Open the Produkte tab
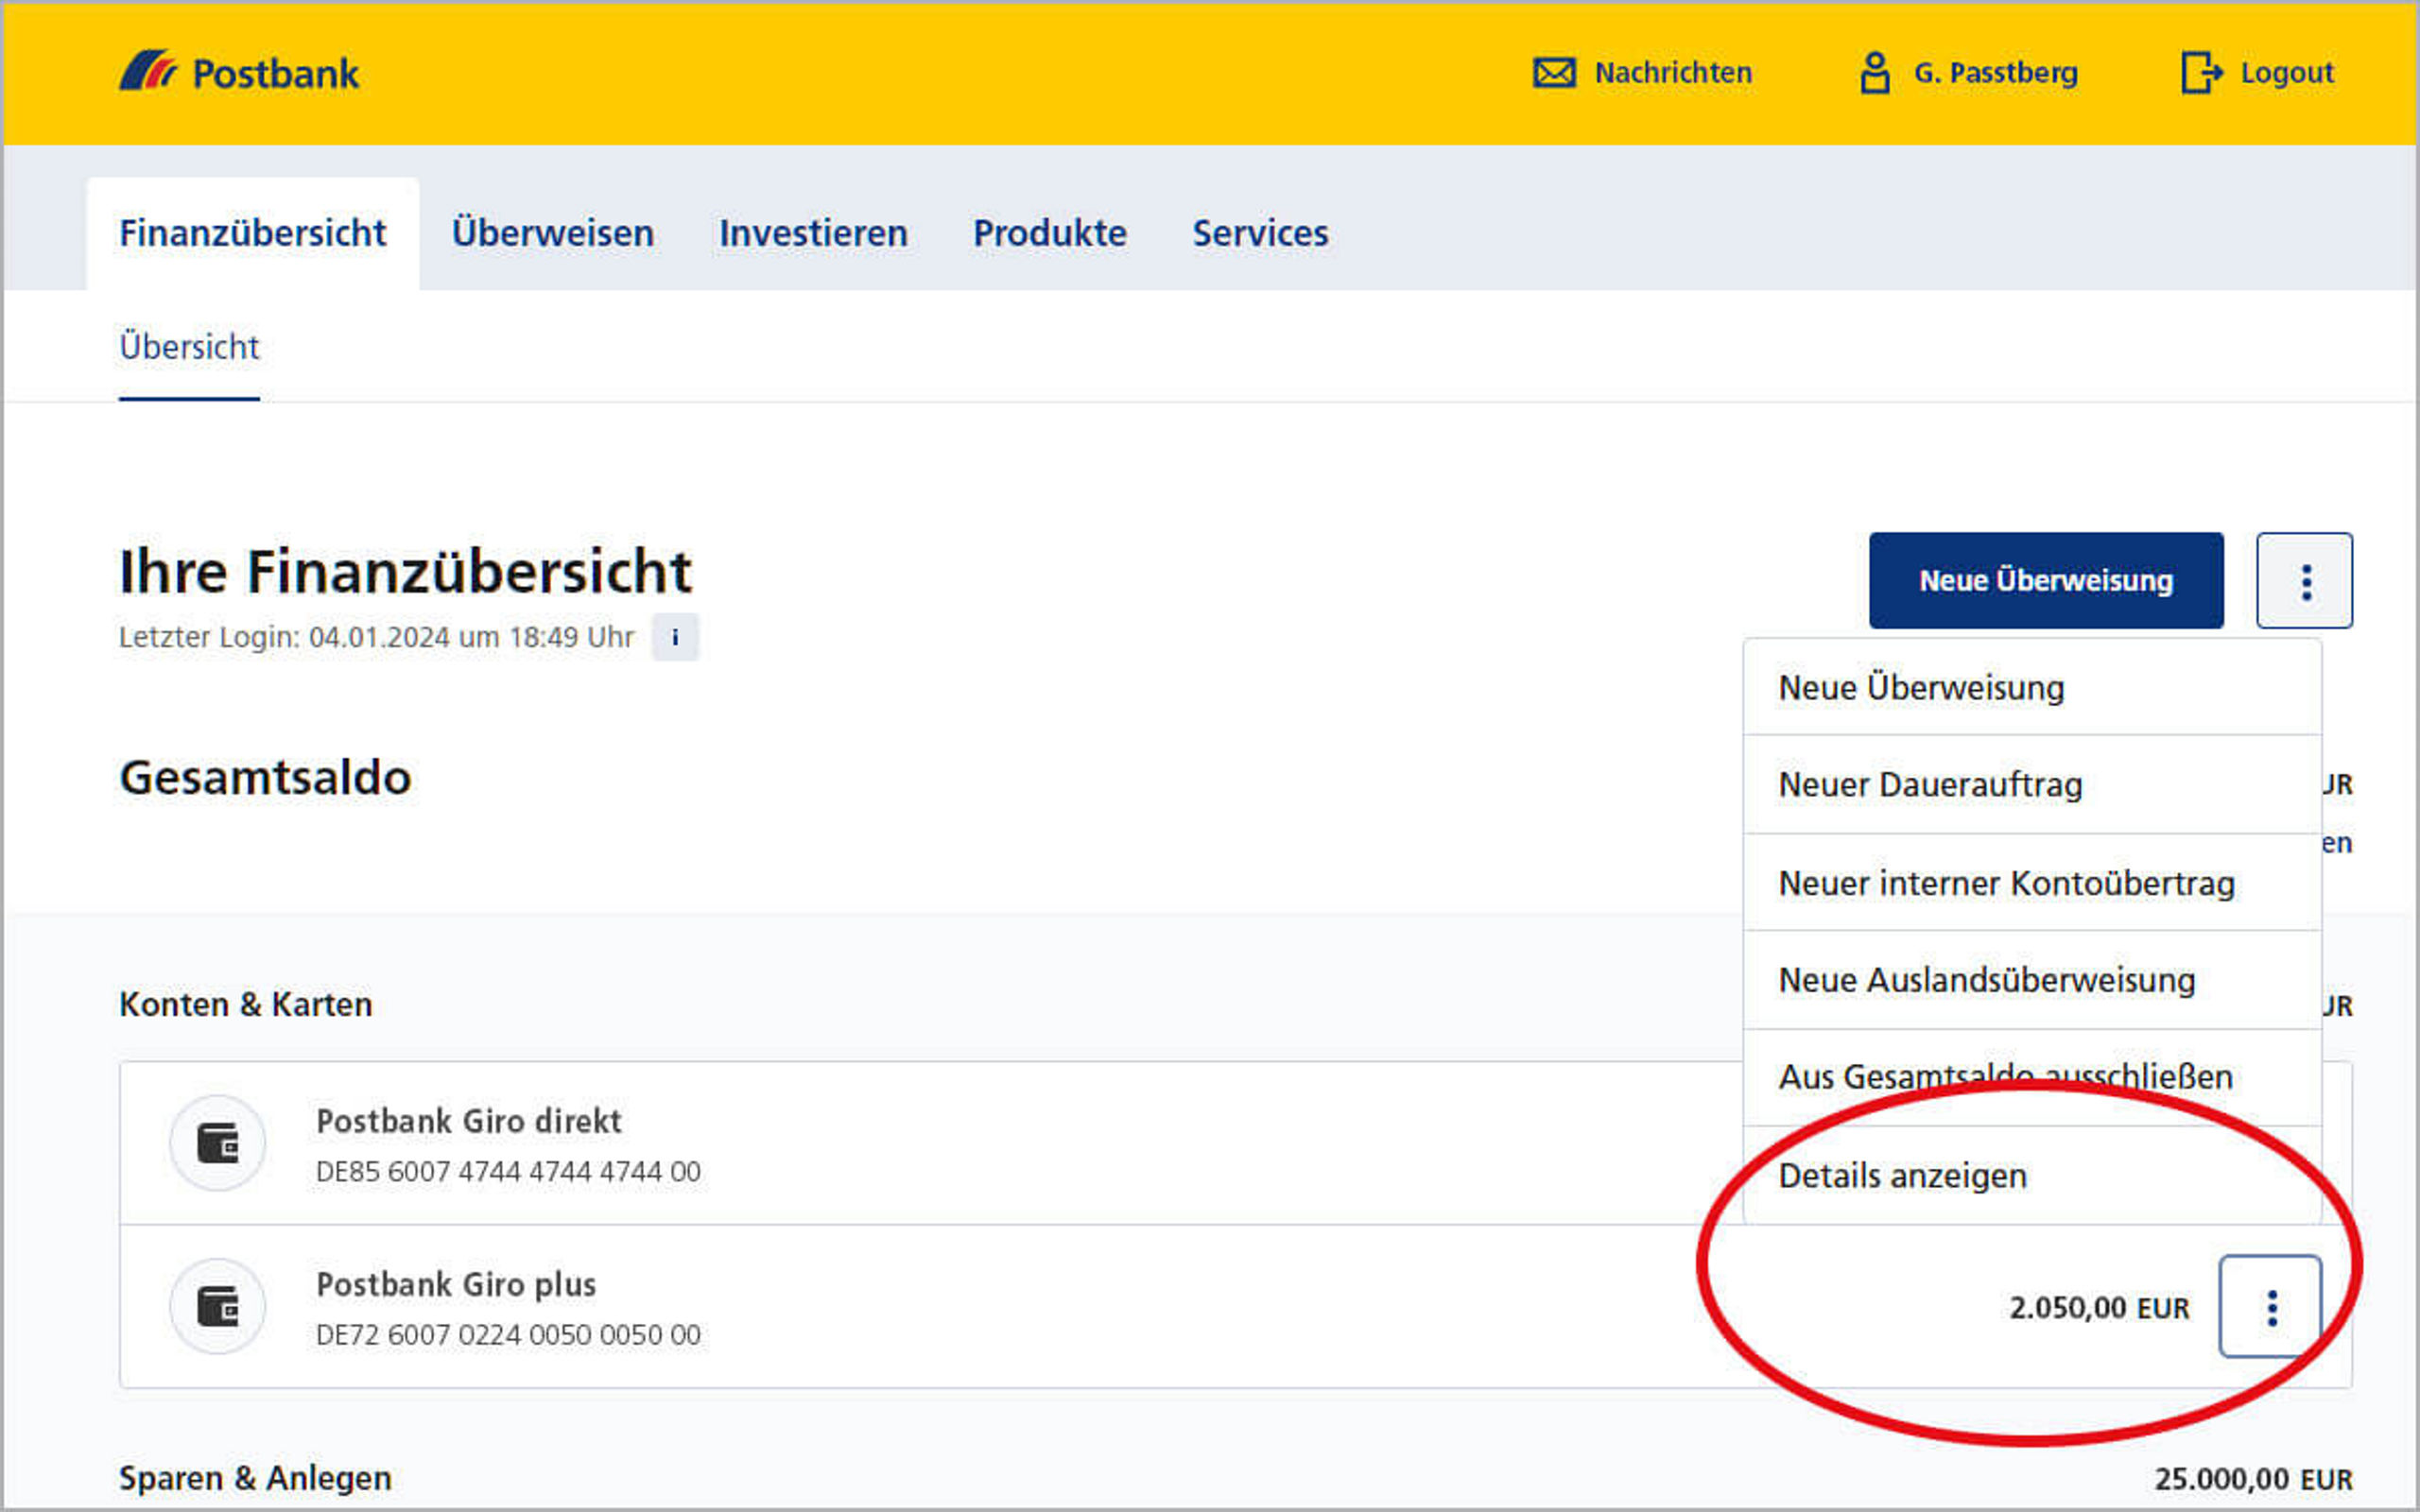 [1050, 233]
